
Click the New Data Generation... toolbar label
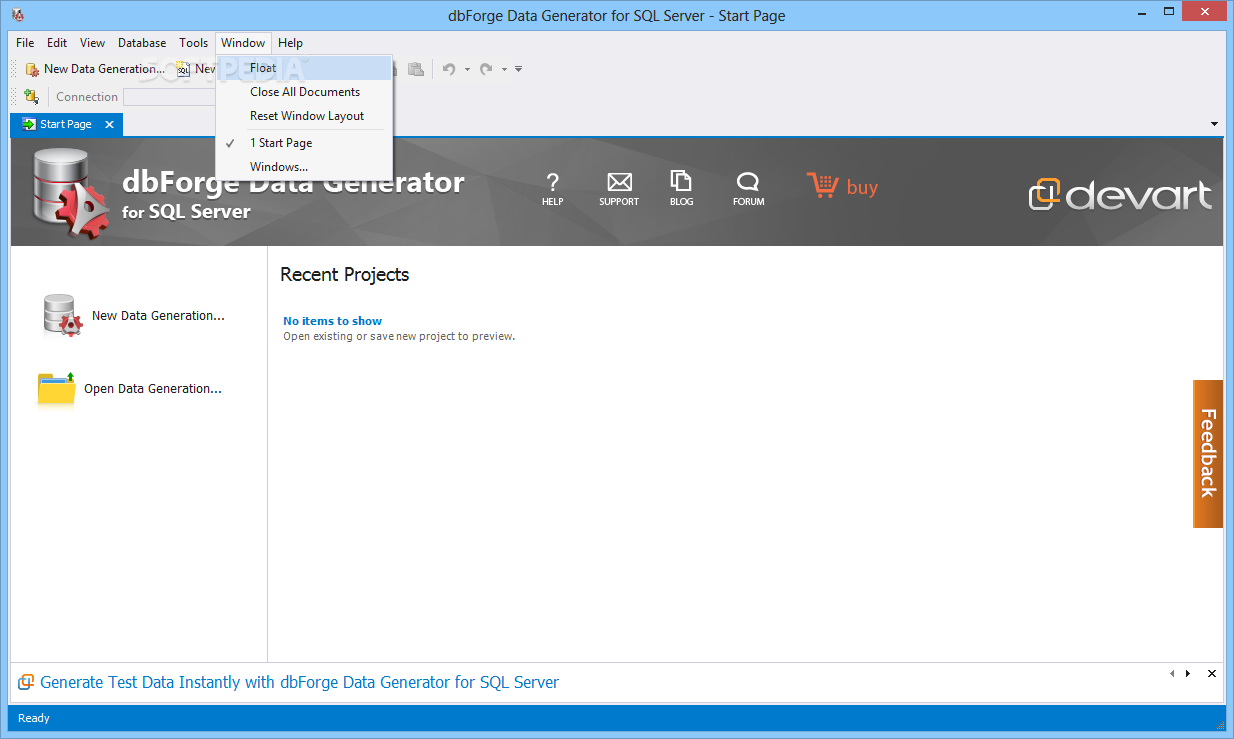pos(104,69)
